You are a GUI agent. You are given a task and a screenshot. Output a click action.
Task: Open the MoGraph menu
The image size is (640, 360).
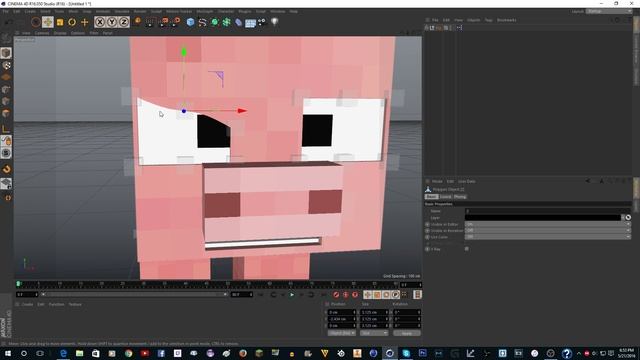point(204,11)
